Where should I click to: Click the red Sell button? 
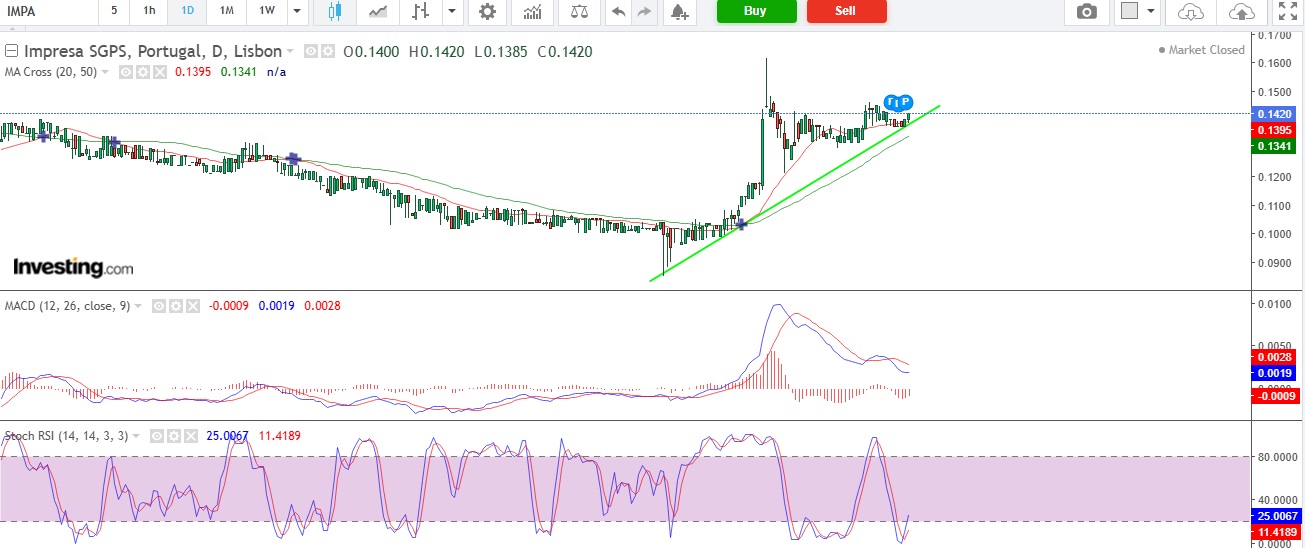tap(846, 11)
